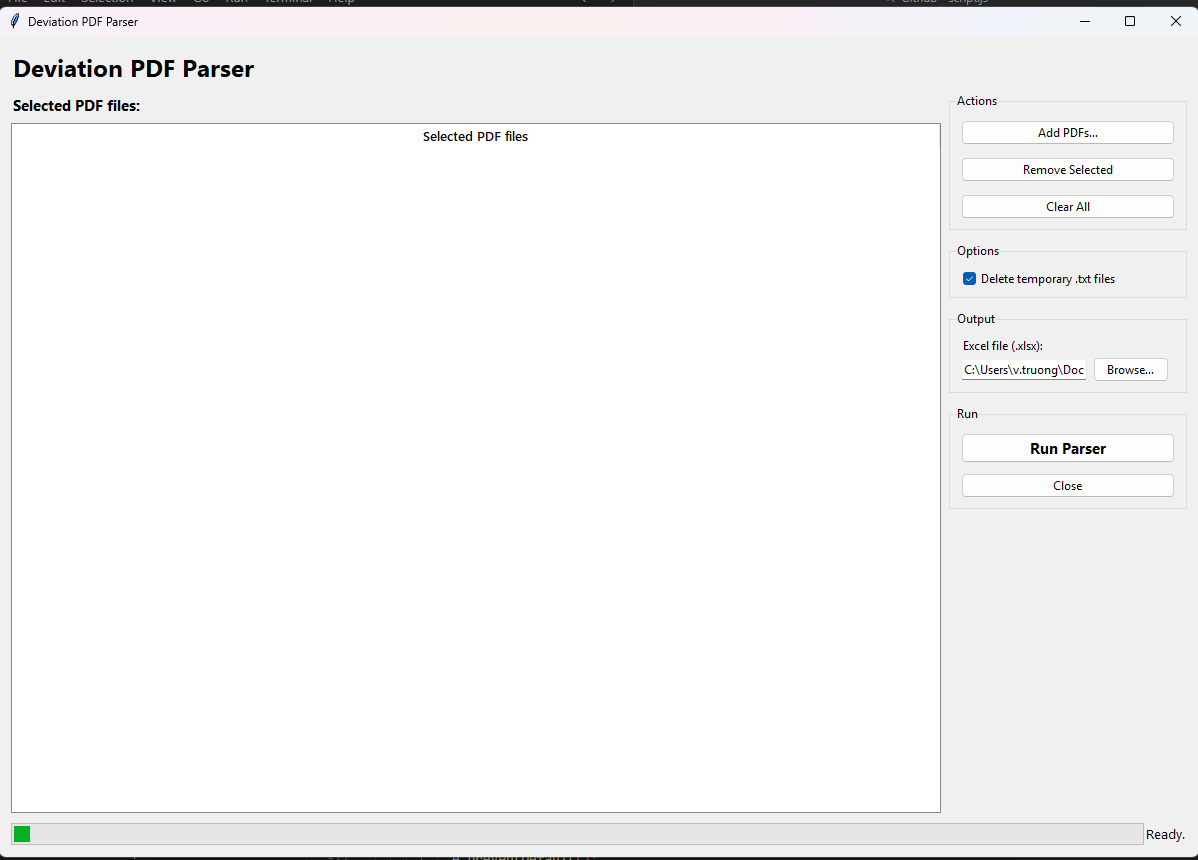Clear all PDF files

click(x=1067, y=206)
